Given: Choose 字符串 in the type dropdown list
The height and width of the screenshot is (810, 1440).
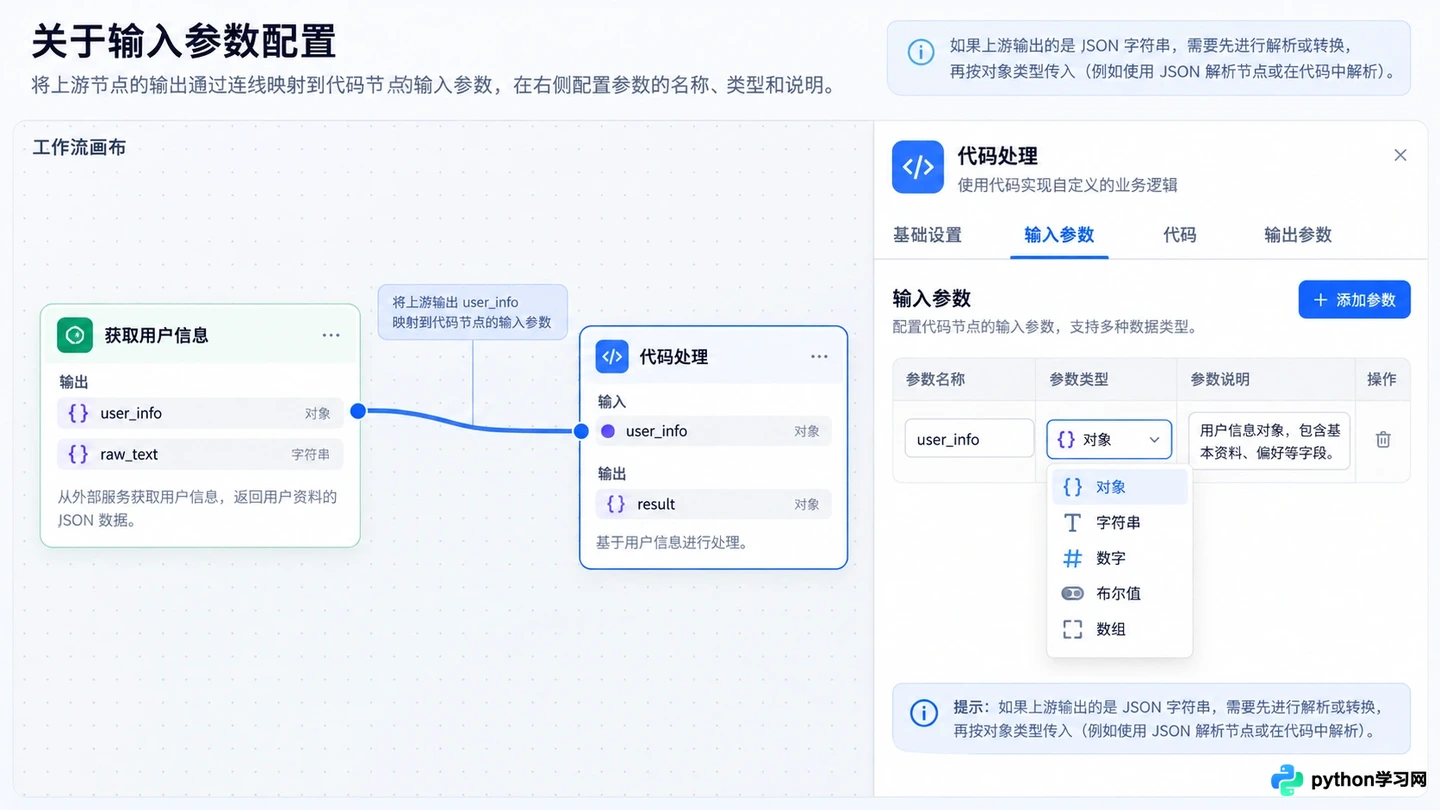Looking at the screenshot, I should pos(1120,523).
